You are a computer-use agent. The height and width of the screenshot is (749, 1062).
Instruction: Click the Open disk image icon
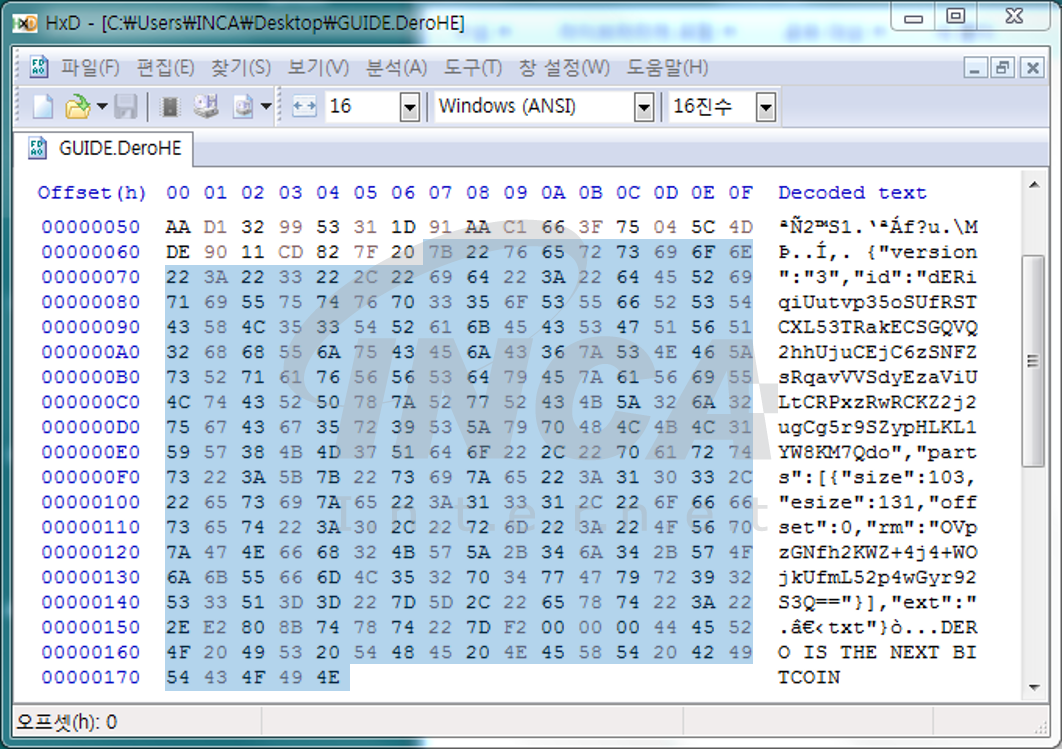pos(243,107)
